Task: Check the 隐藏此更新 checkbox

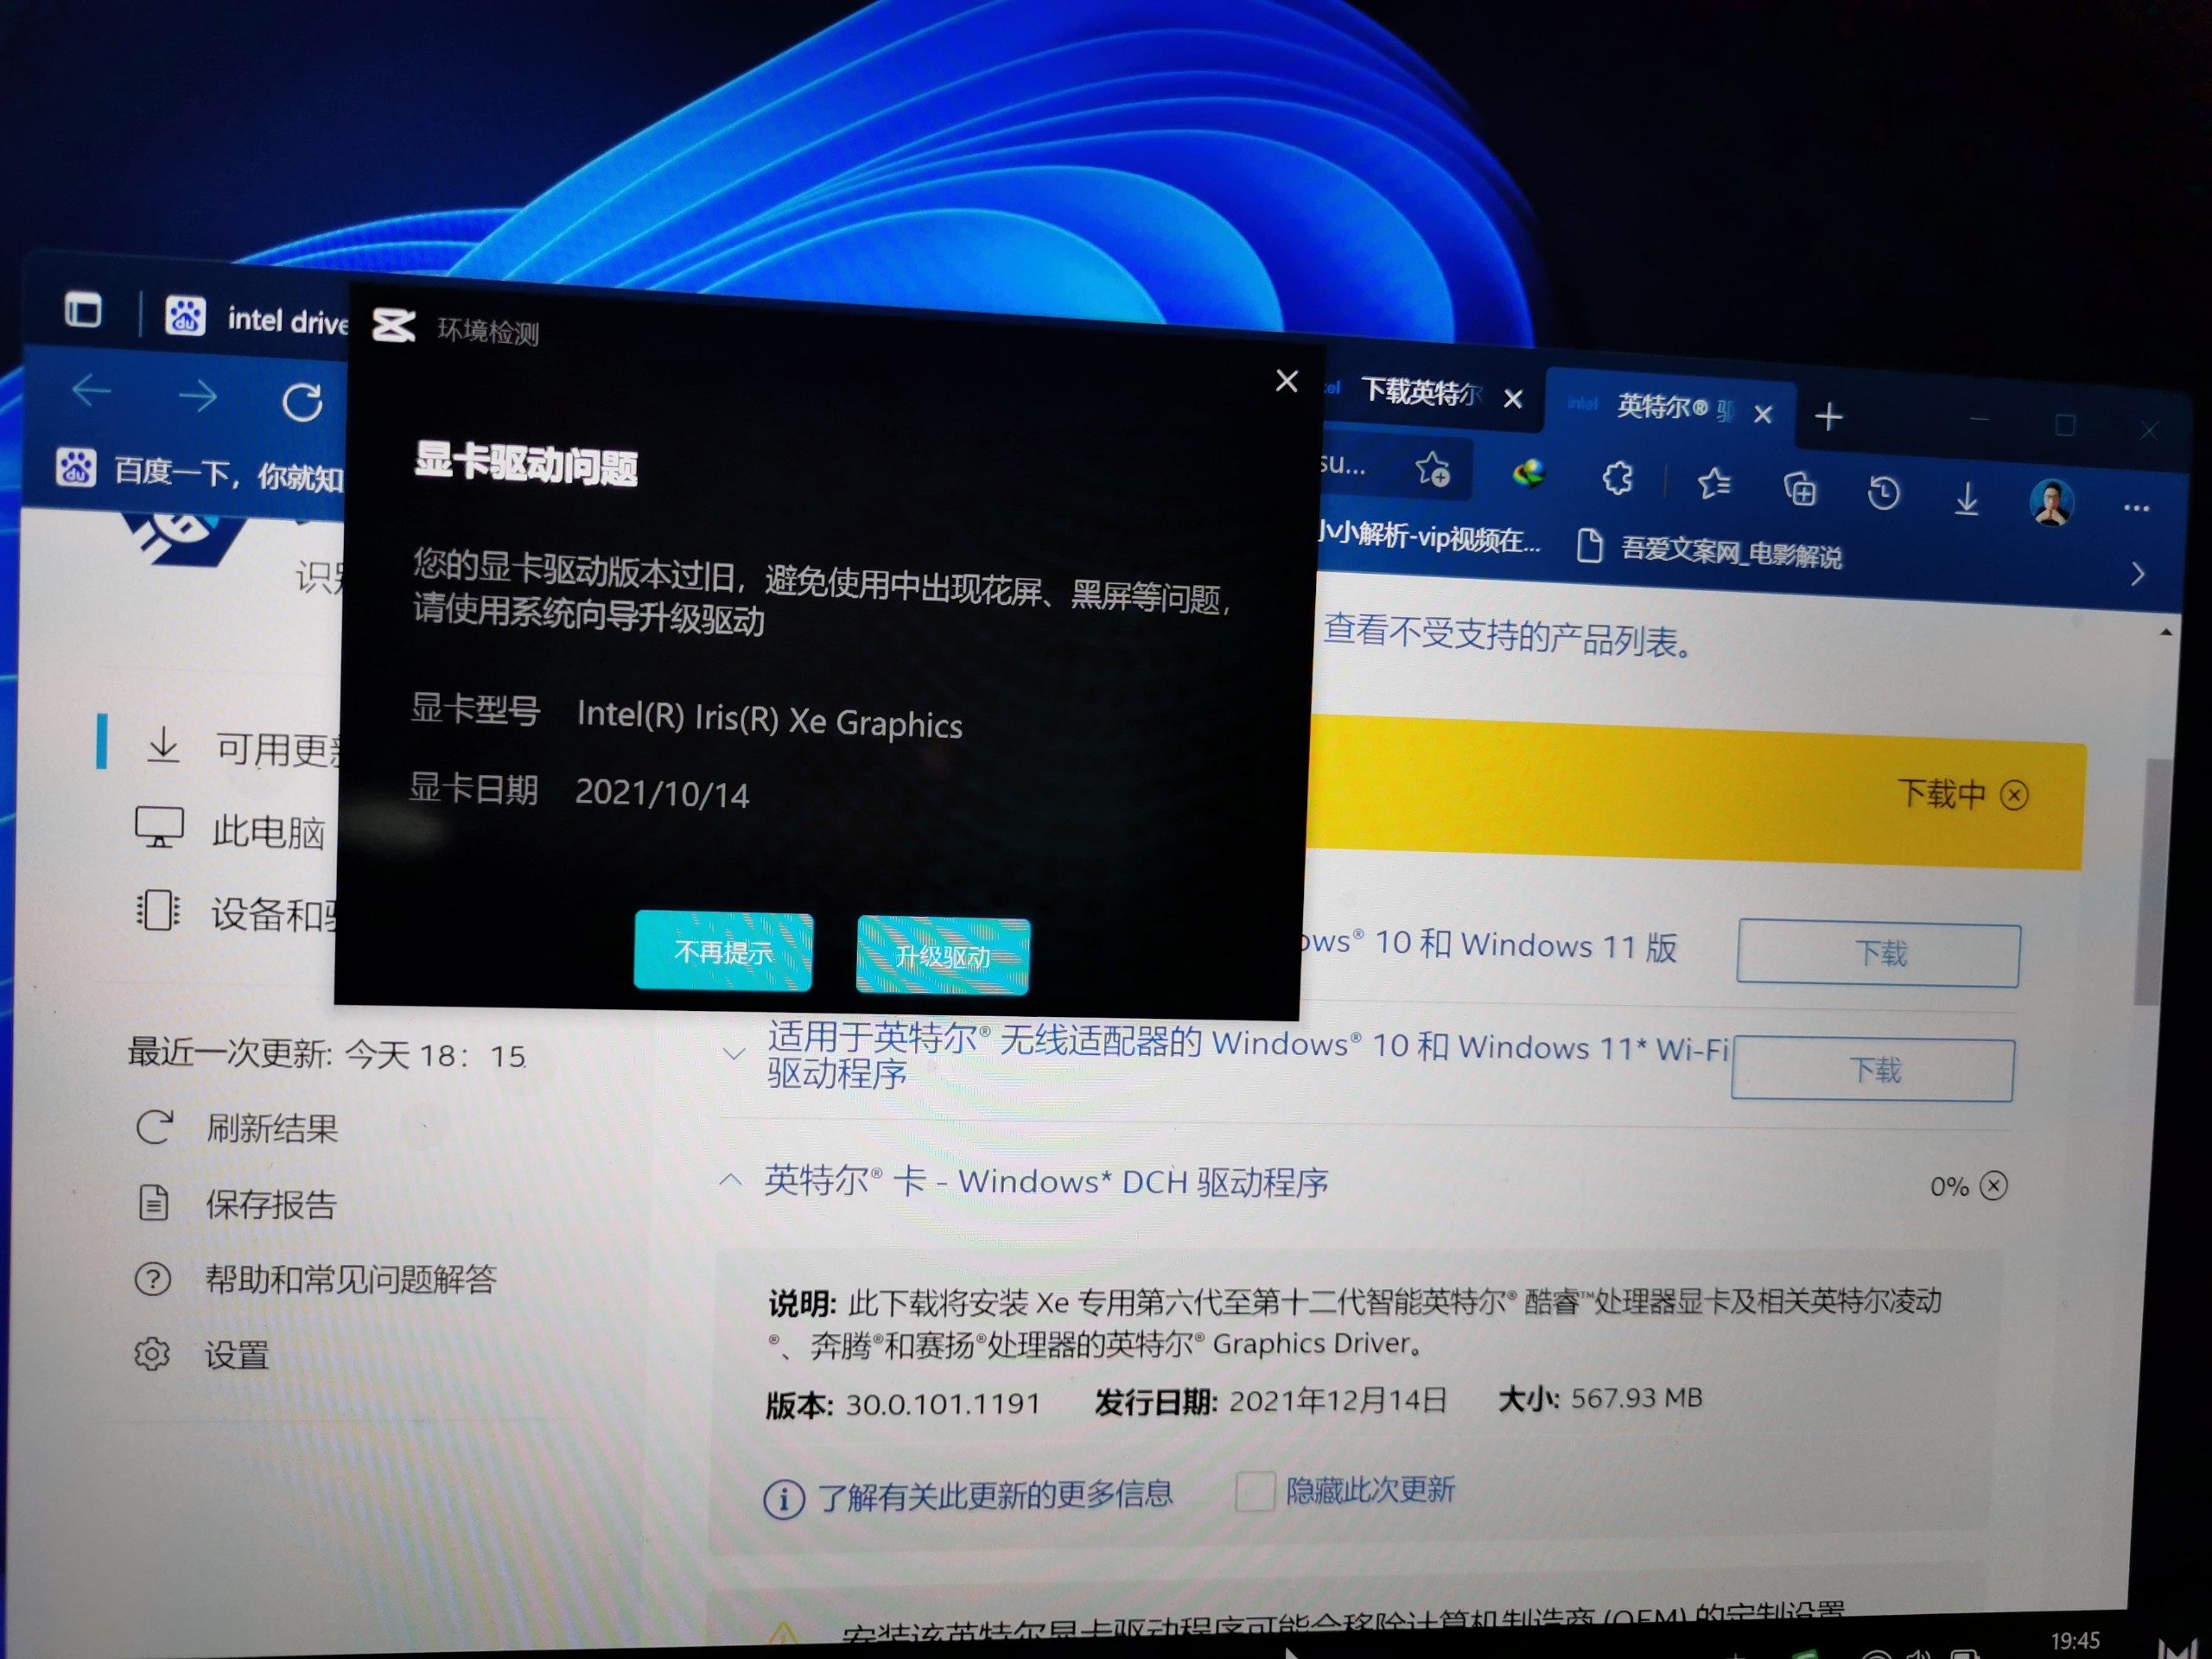Action: pyautogui.click(x=1254, y=1491)
